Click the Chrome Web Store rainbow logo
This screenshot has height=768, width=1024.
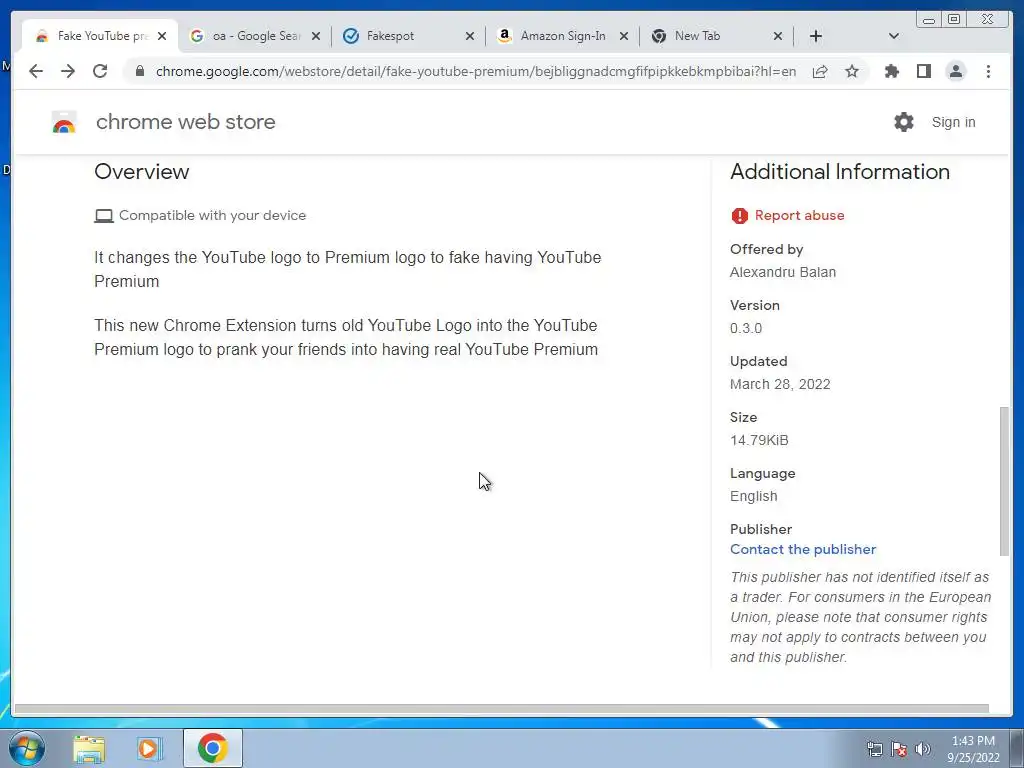(x=64, y=122)
